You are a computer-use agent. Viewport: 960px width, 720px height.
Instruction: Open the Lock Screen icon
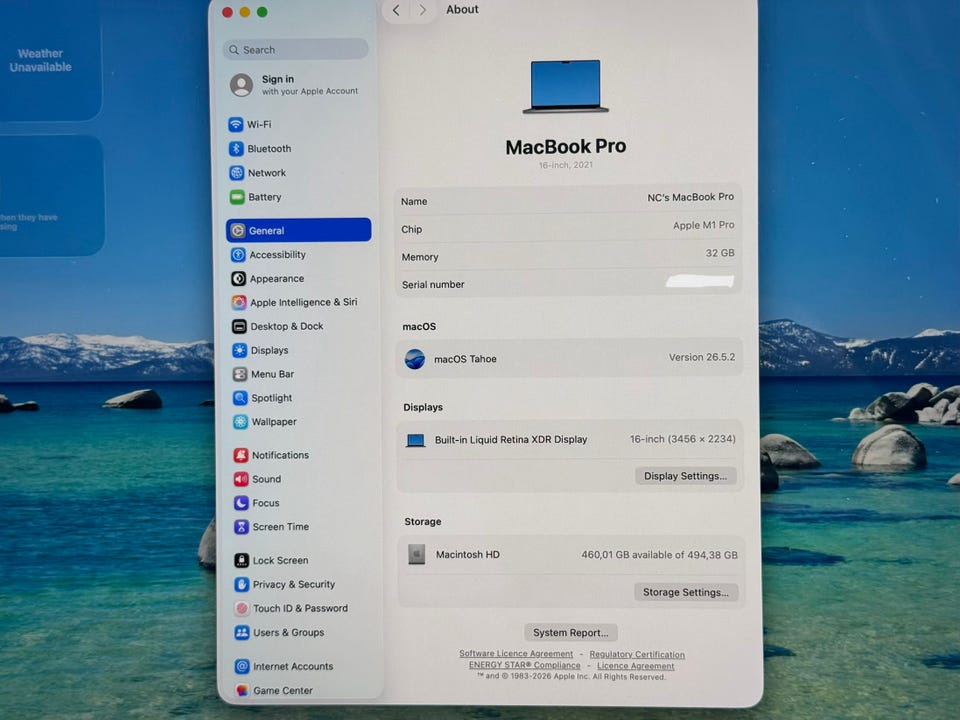[x=242, y=560]
